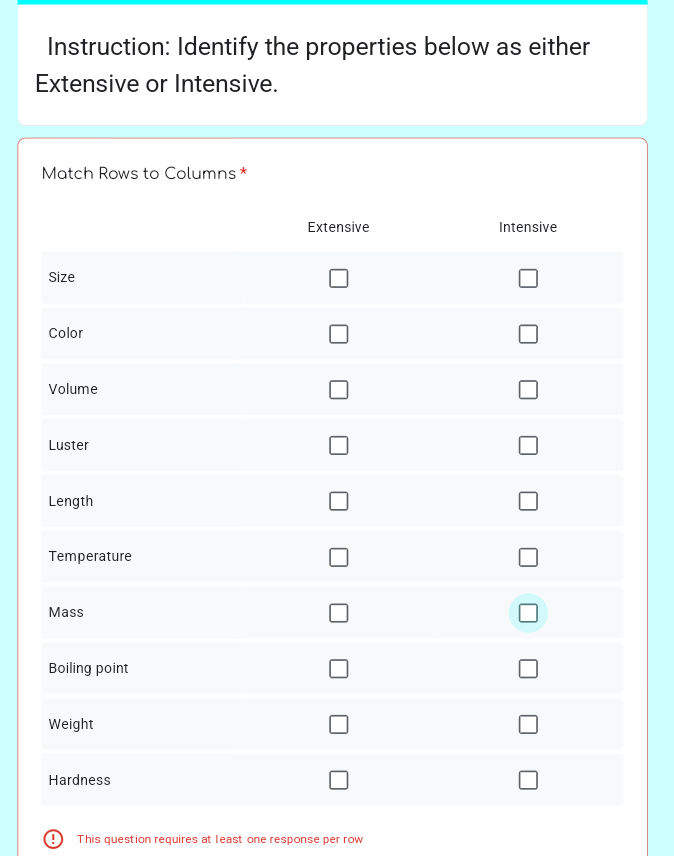Screen dimensions: 674x856
Task: Select Extensive checkbox for Volume
Action: [339, 390]
